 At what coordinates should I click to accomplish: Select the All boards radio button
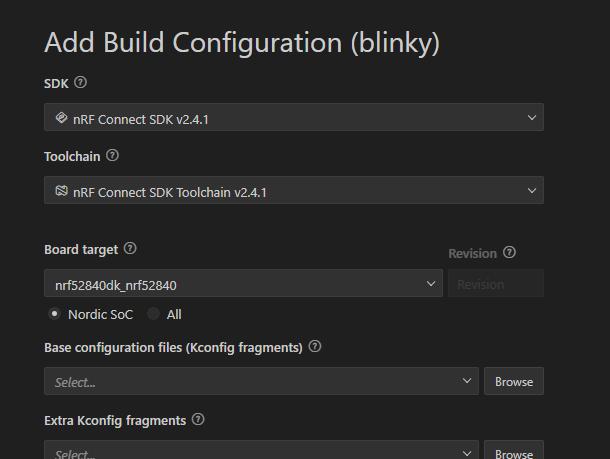153,314
